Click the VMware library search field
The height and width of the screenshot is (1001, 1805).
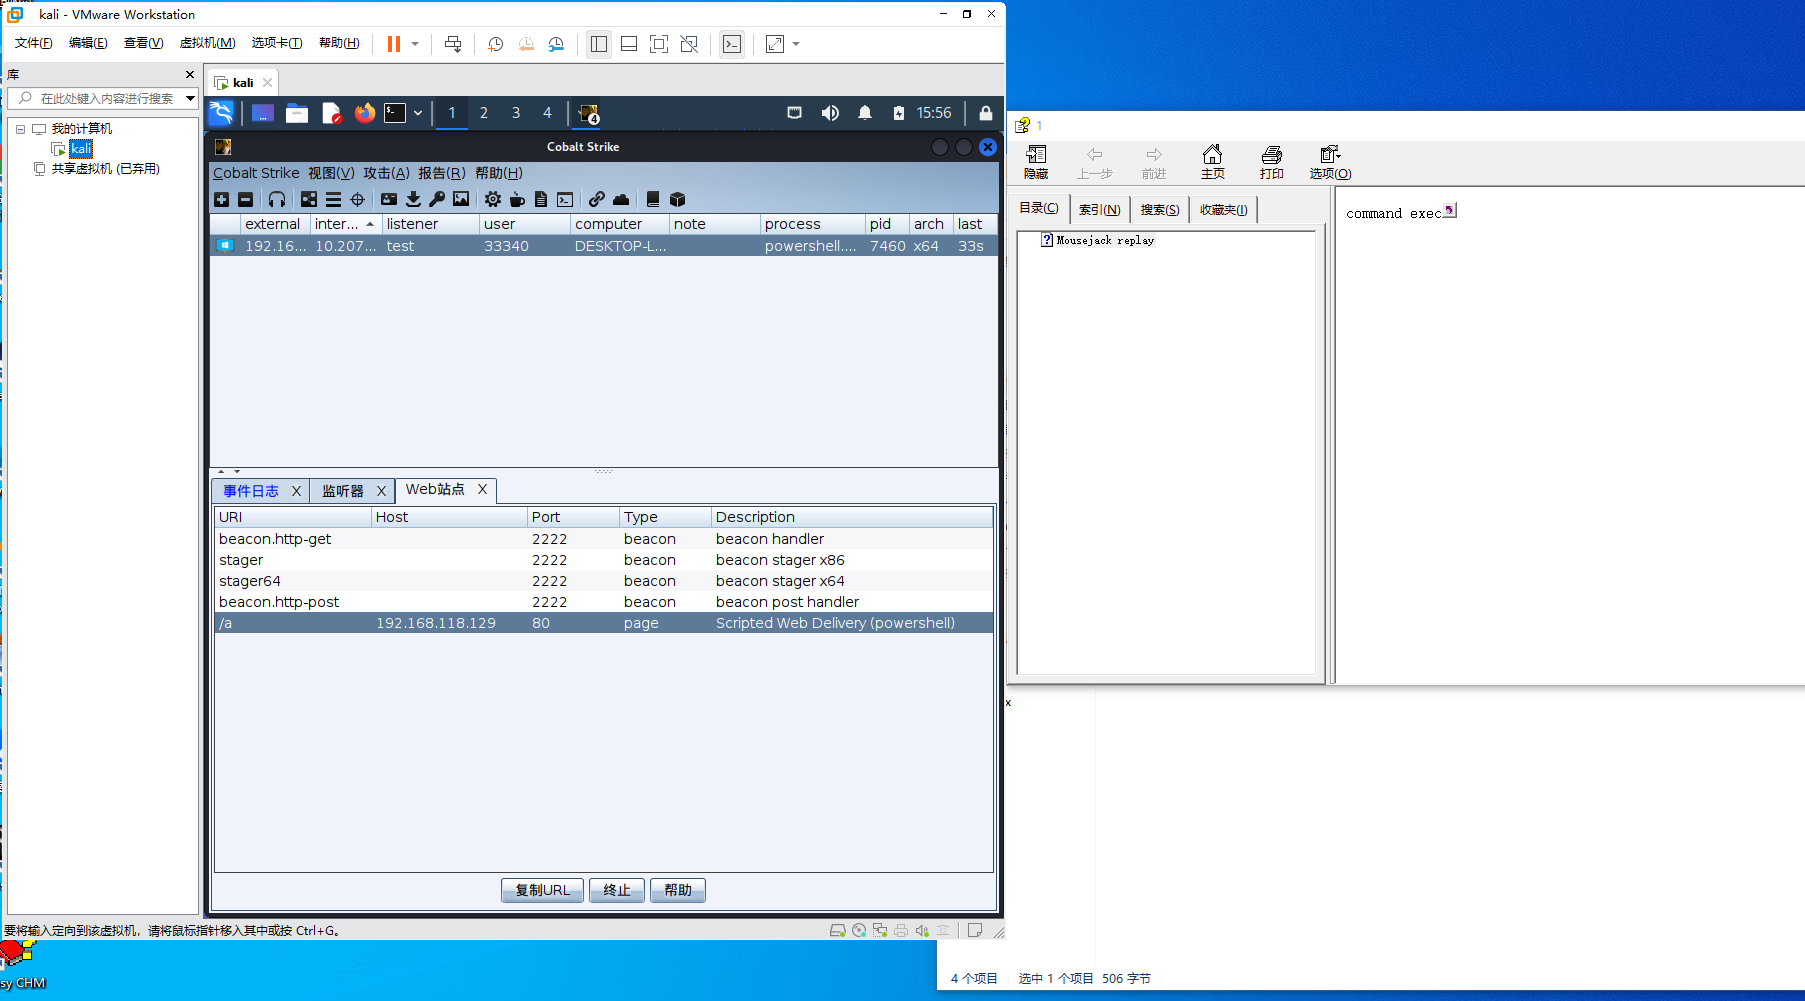click(x=104, y=98)
